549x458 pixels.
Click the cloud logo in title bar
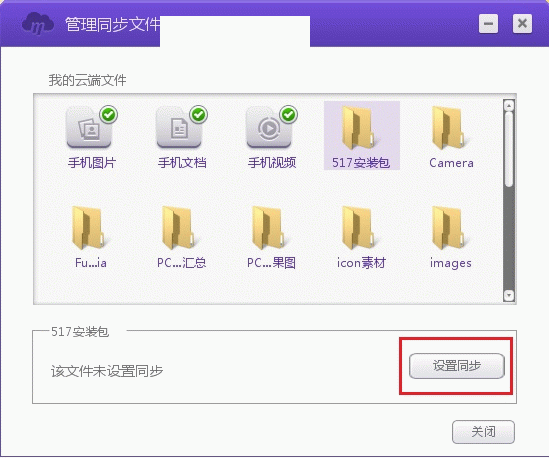coord(38,23)
